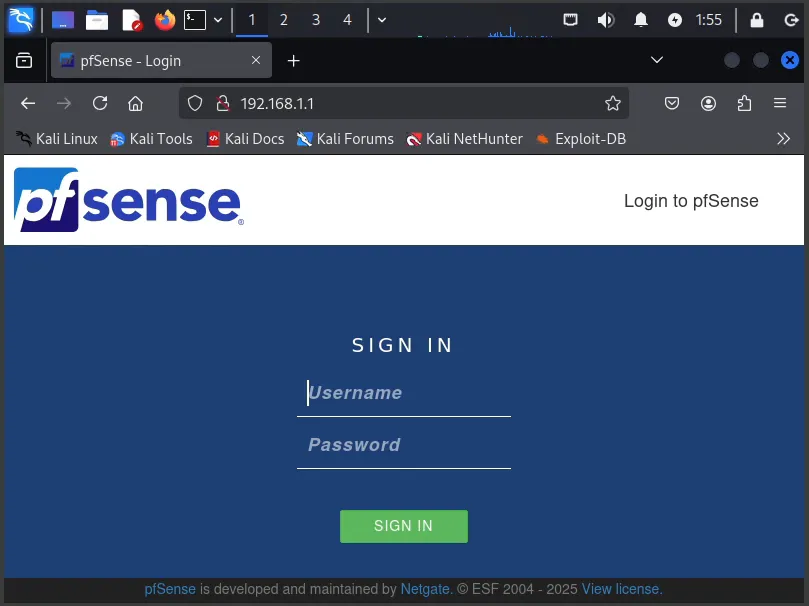Switch to workspace 4

347,20
